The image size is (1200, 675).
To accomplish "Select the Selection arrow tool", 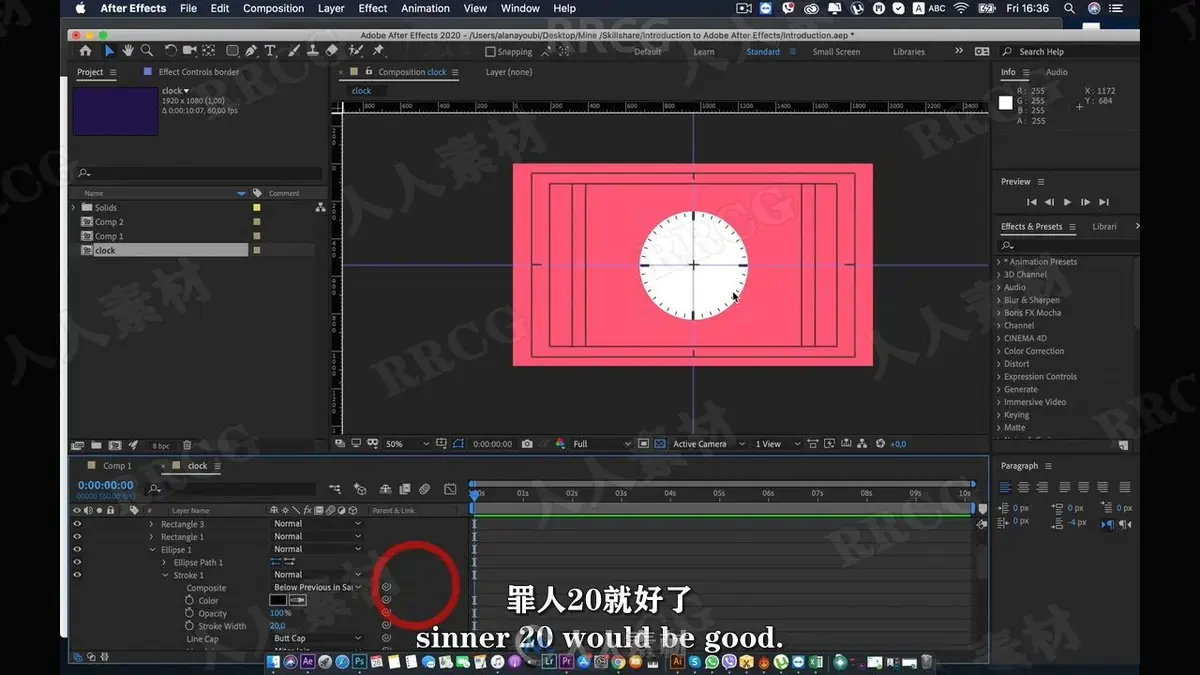I will coord(109,51).
